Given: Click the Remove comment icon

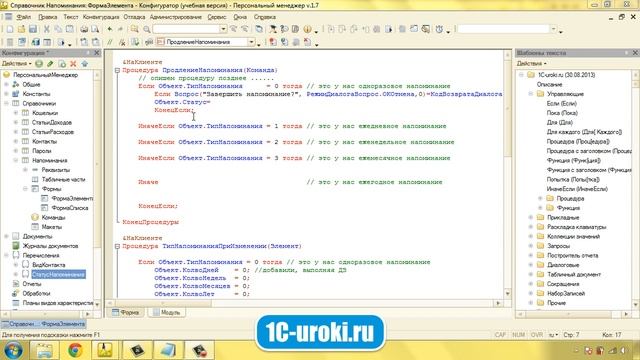Looking at the screenshot, I should coord(122,42).
